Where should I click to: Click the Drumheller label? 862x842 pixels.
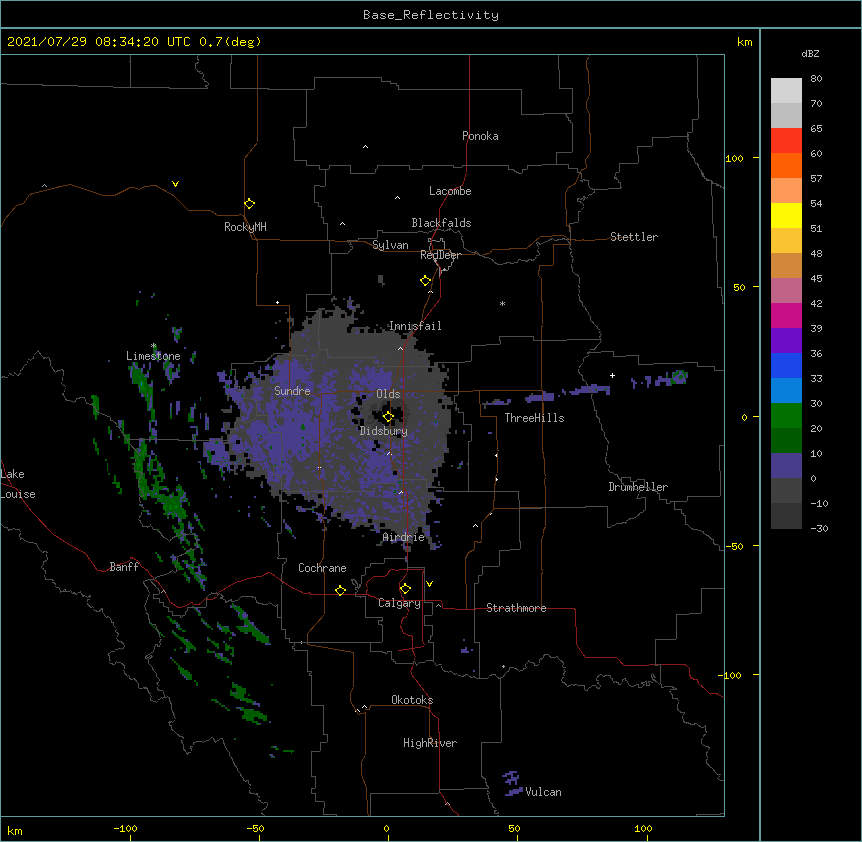coord(638,487)
